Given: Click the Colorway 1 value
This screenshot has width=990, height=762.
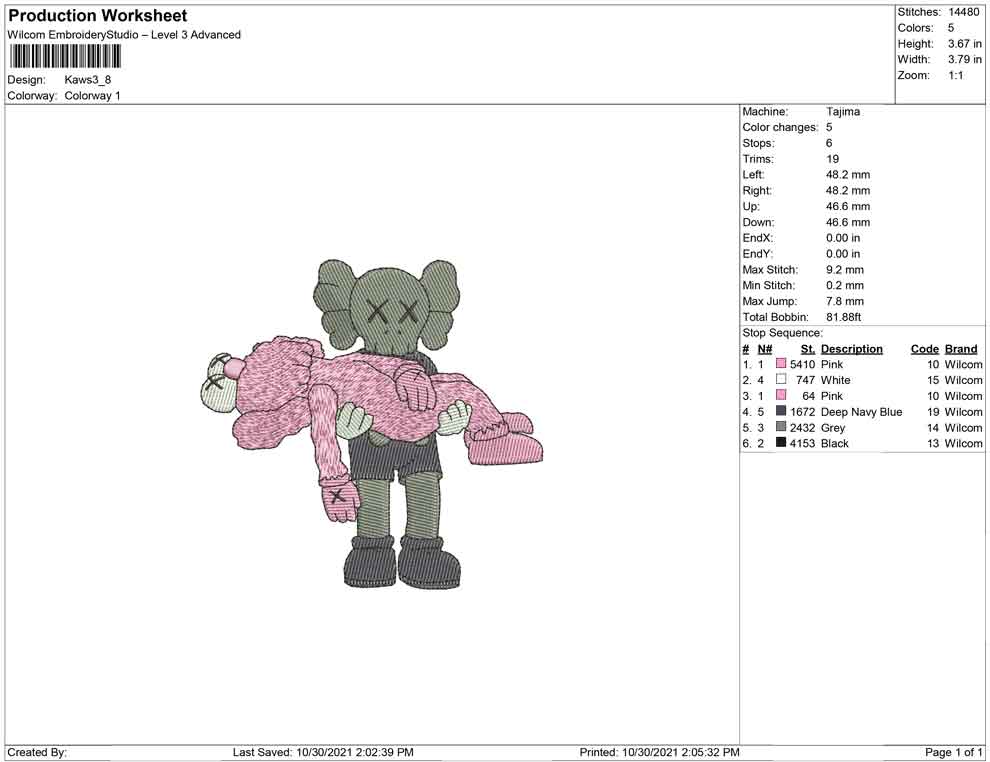Looking at the screenshot, I should tap(92, 95).
